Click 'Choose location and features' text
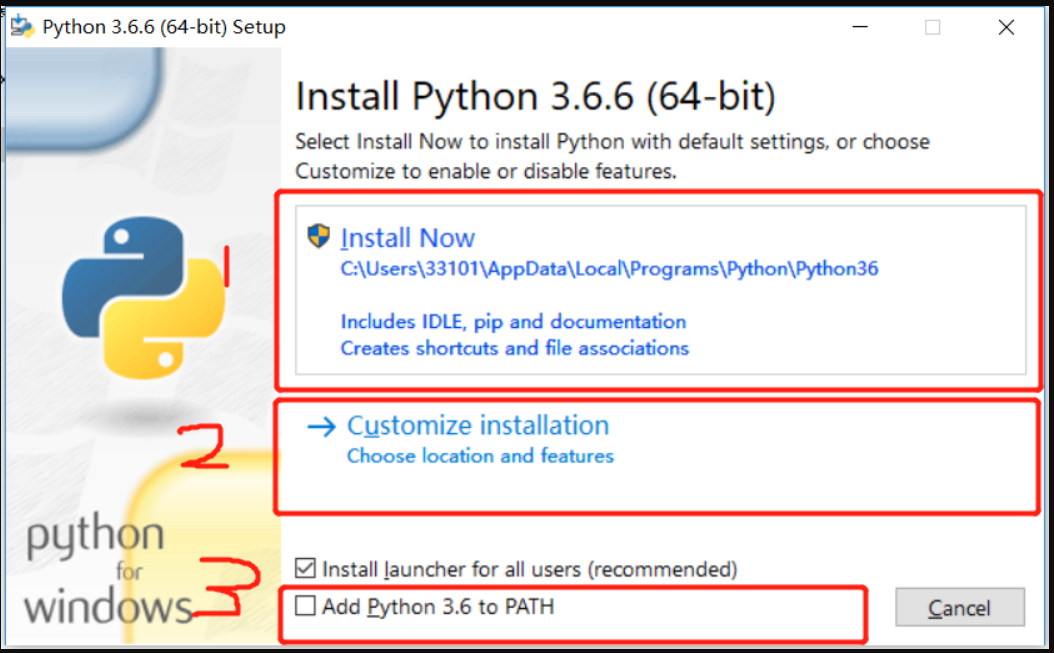1054x653 pixels. 480,456
